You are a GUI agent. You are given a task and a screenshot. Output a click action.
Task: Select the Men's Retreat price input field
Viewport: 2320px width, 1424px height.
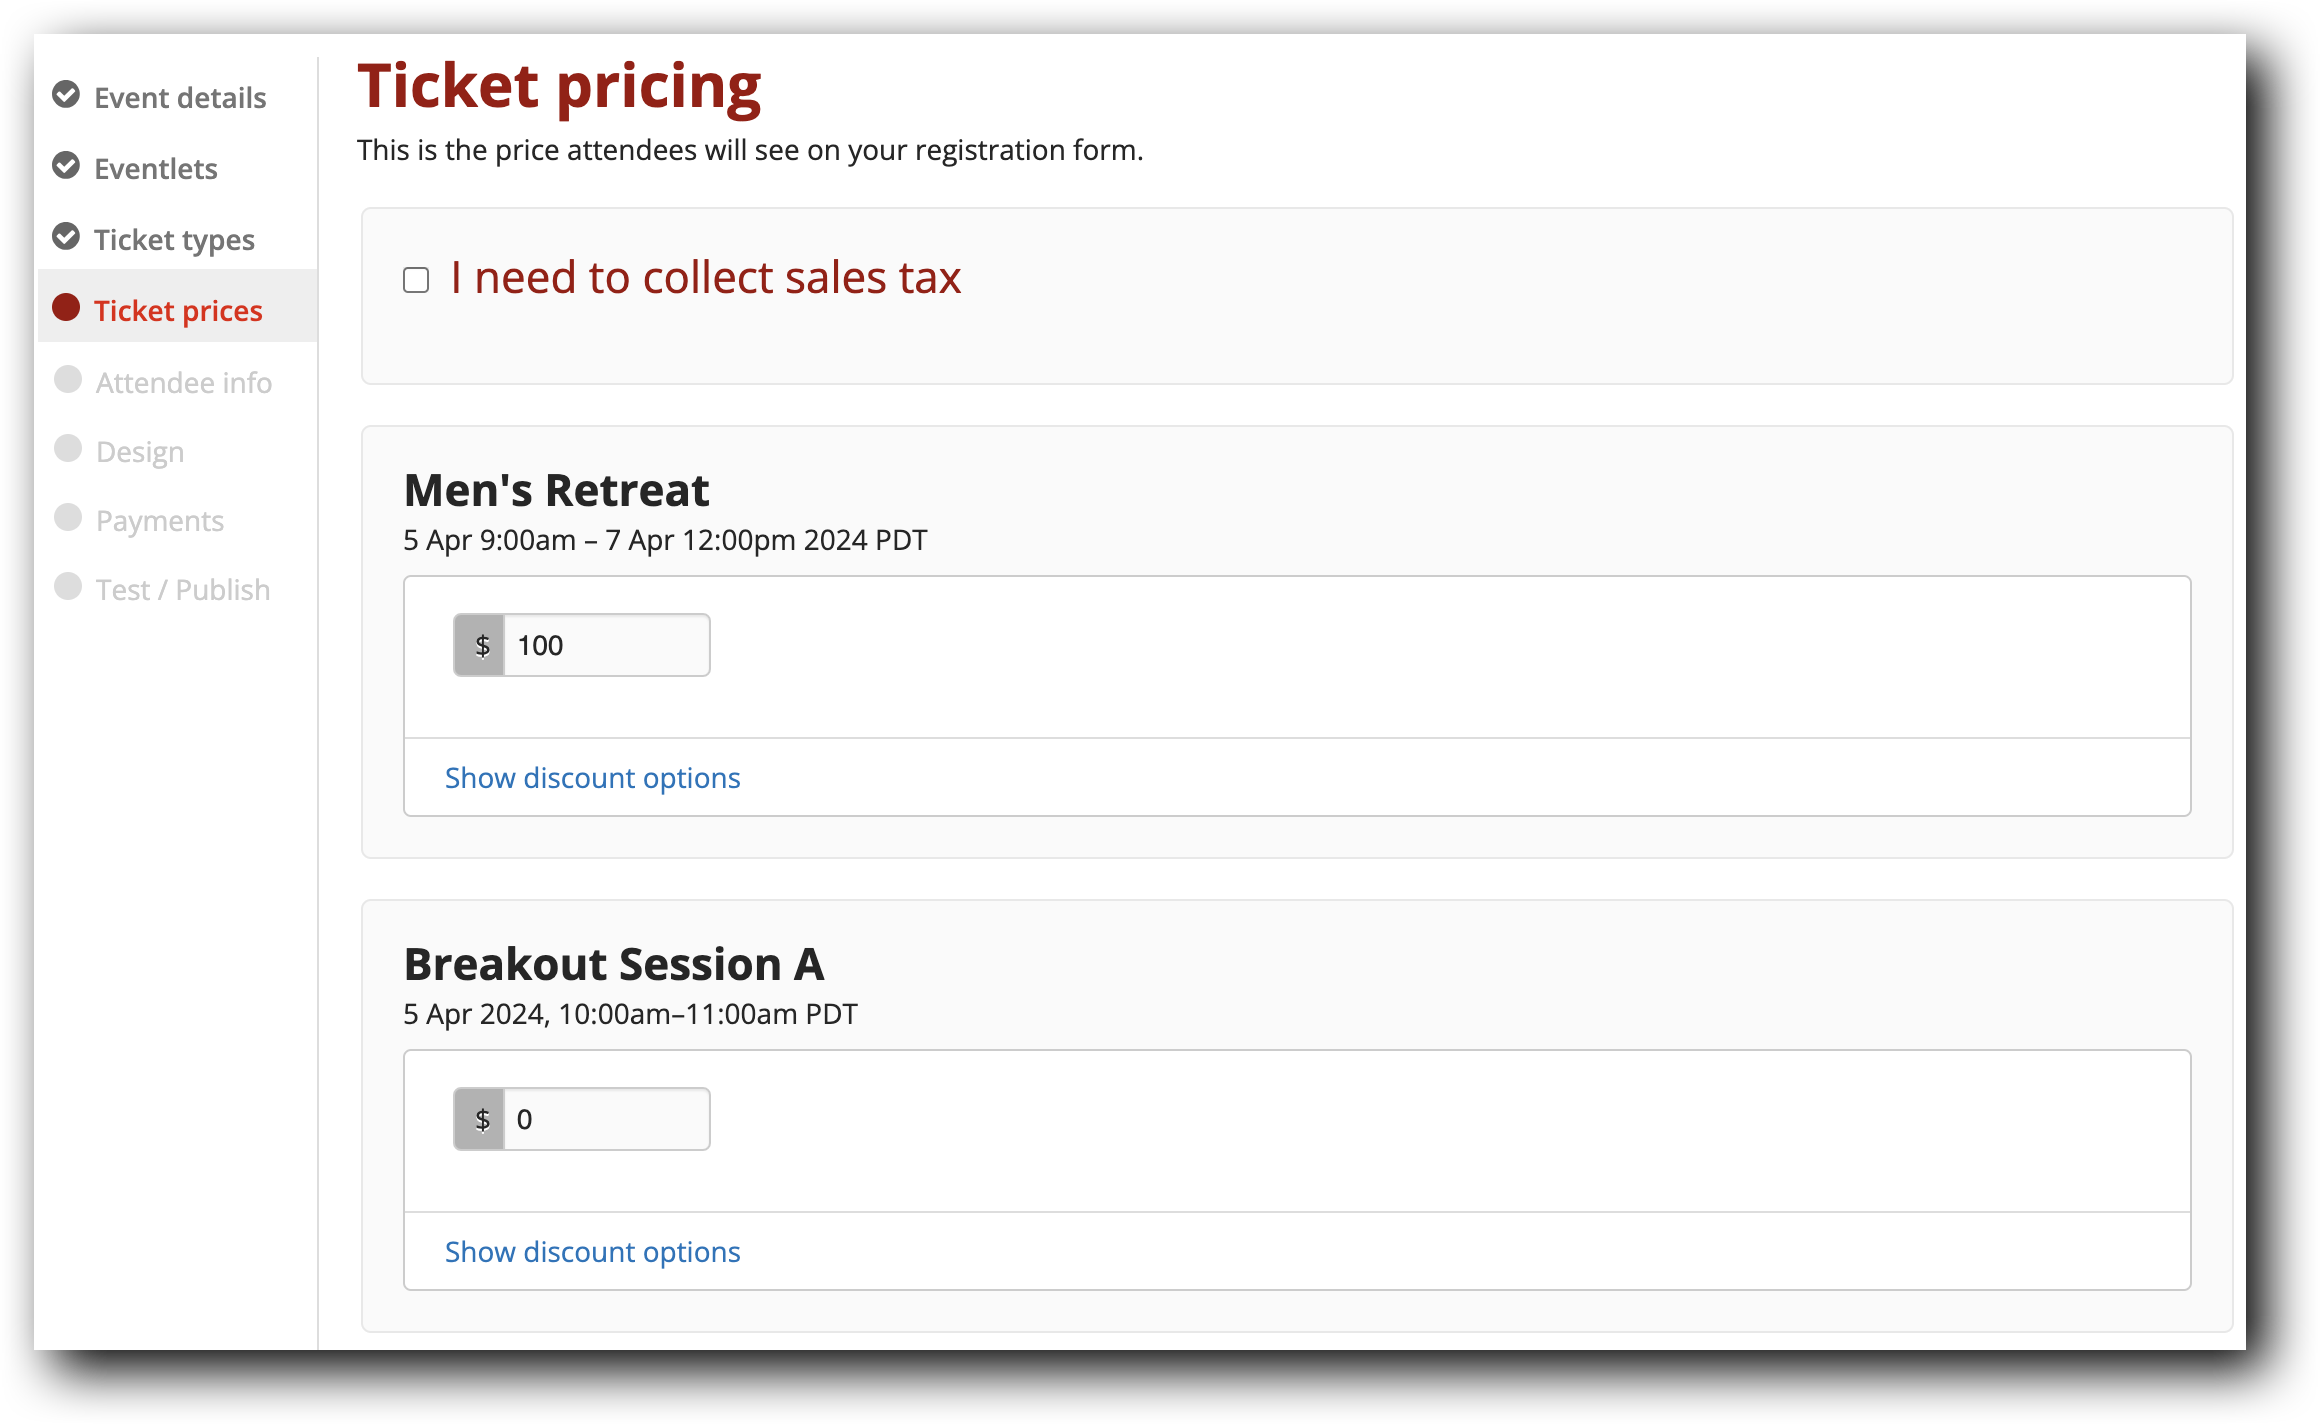tap(606, 644)
